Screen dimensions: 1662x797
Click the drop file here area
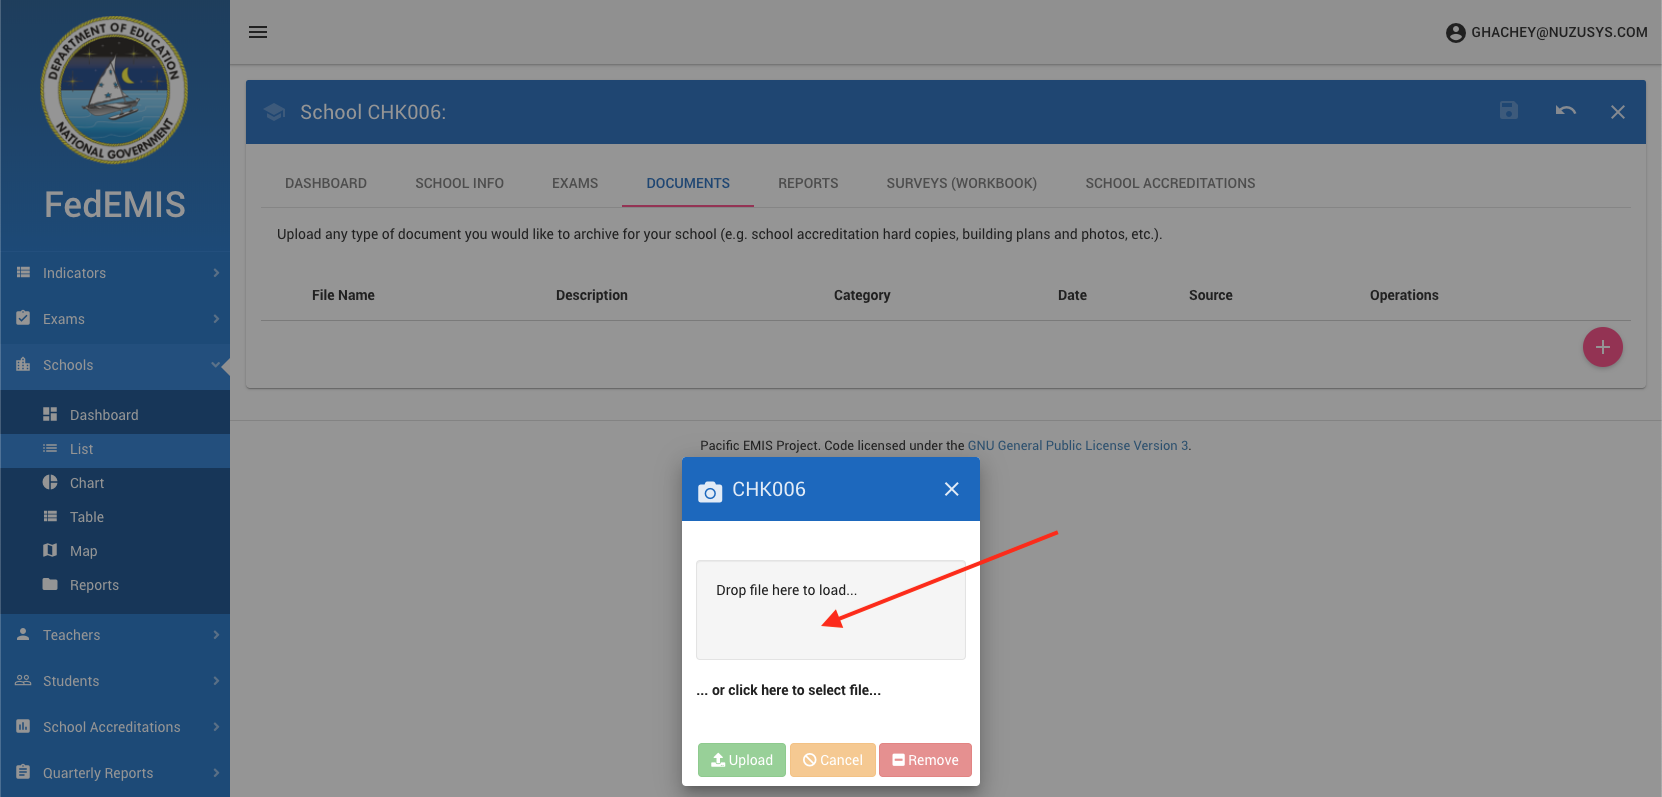(x=830, y=610)
